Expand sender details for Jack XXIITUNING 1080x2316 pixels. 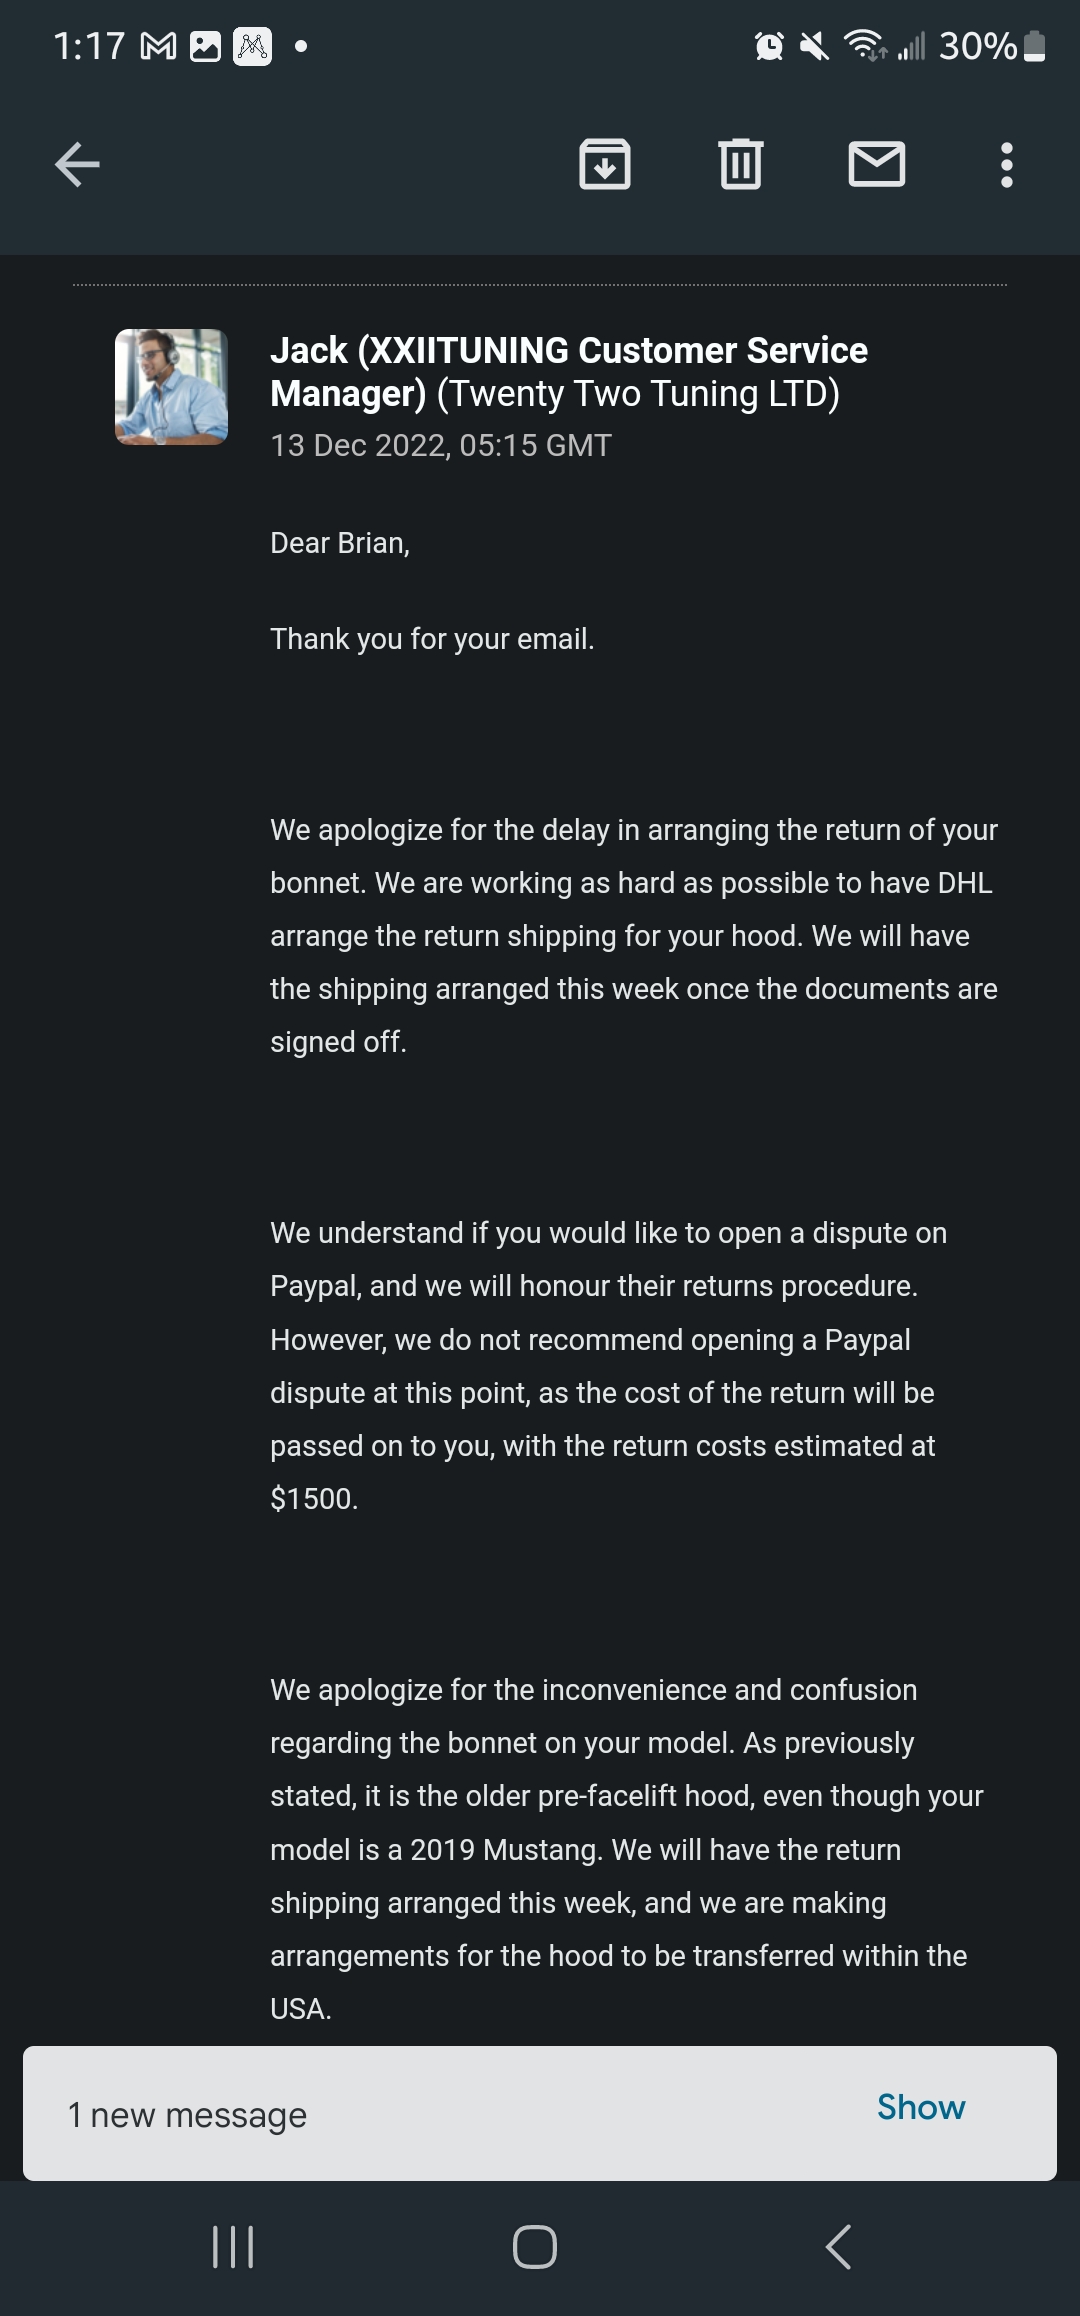click(569, 372)
